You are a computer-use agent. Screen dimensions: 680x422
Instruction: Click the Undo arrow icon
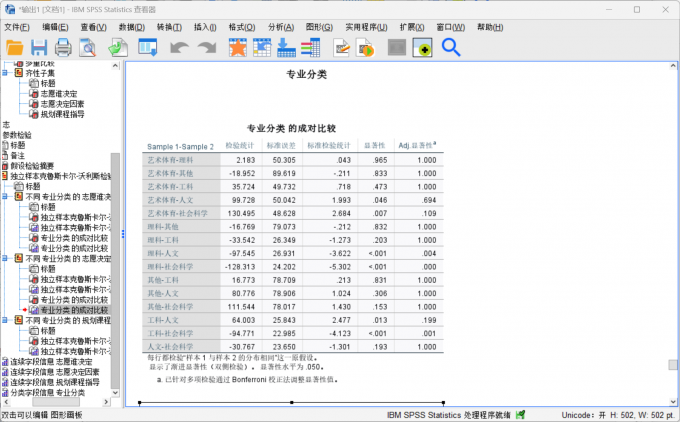179,47
